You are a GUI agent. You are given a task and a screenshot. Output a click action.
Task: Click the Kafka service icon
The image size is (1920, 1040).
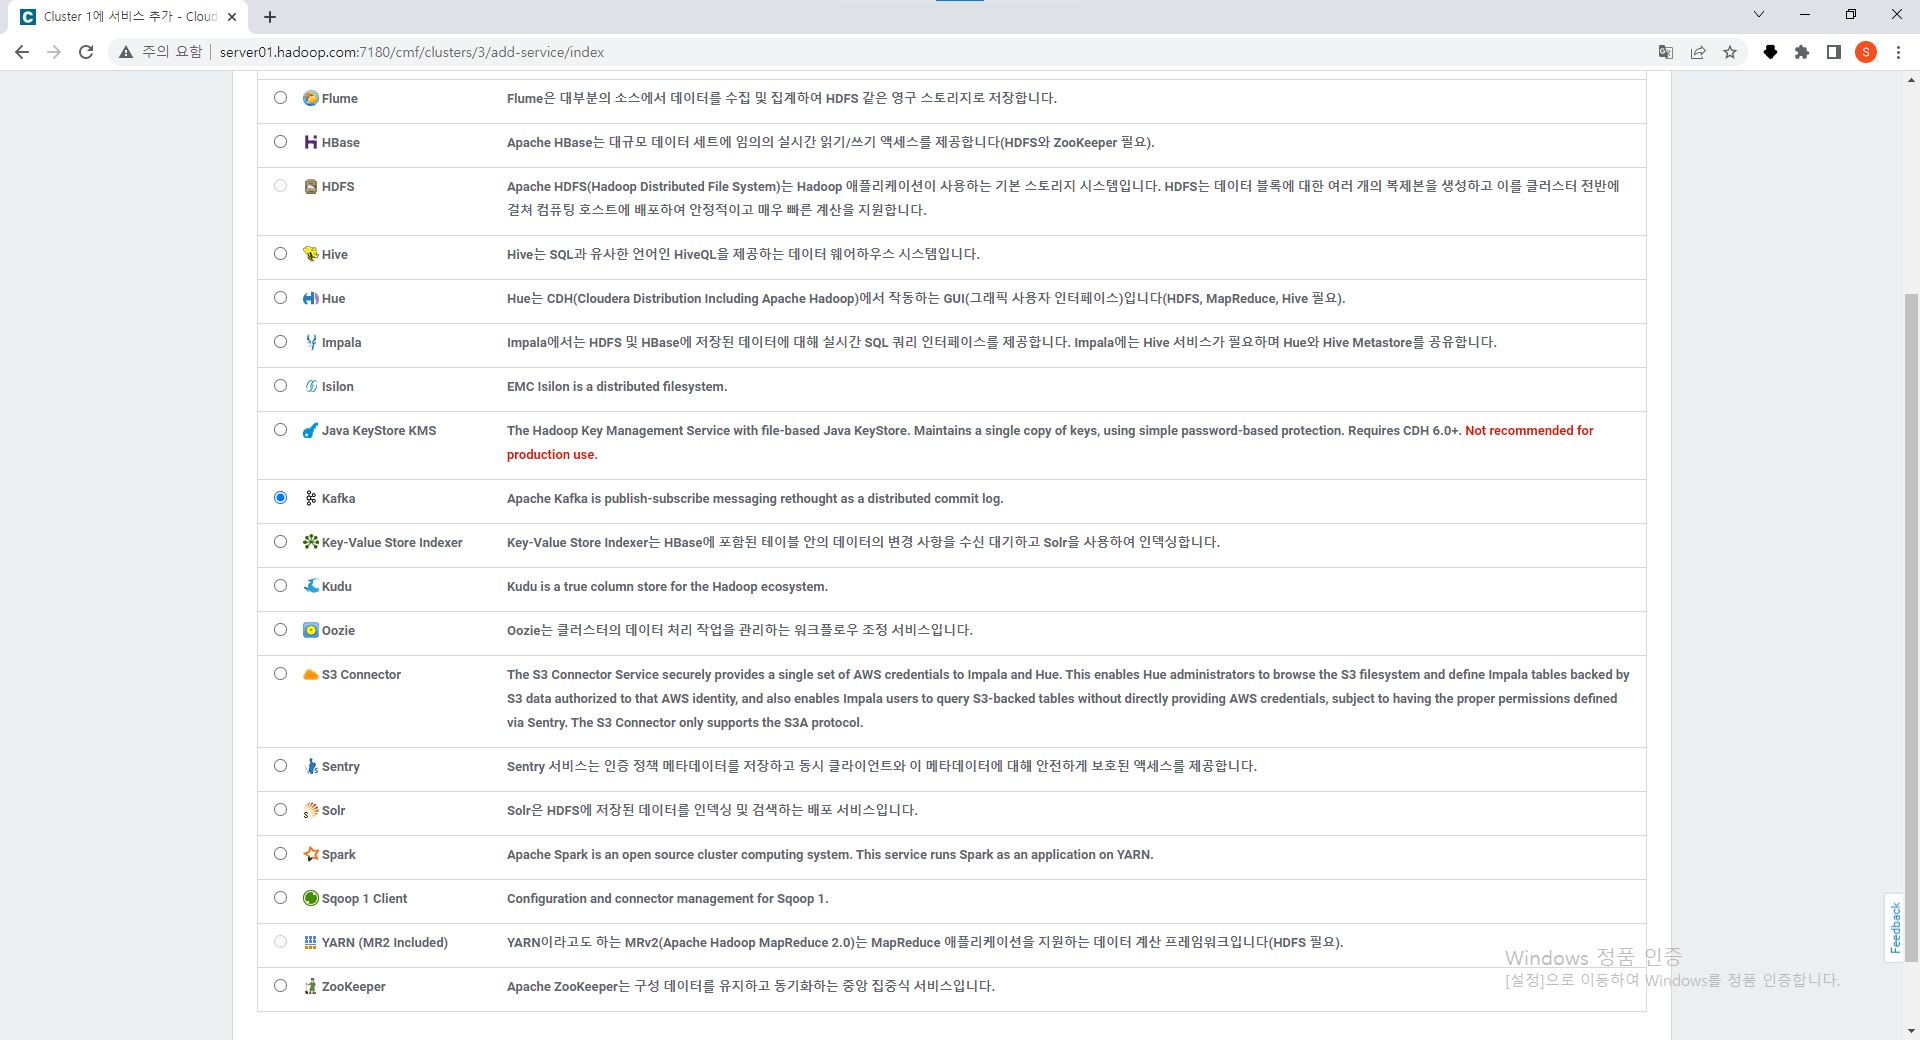click(x=311, y=498)
